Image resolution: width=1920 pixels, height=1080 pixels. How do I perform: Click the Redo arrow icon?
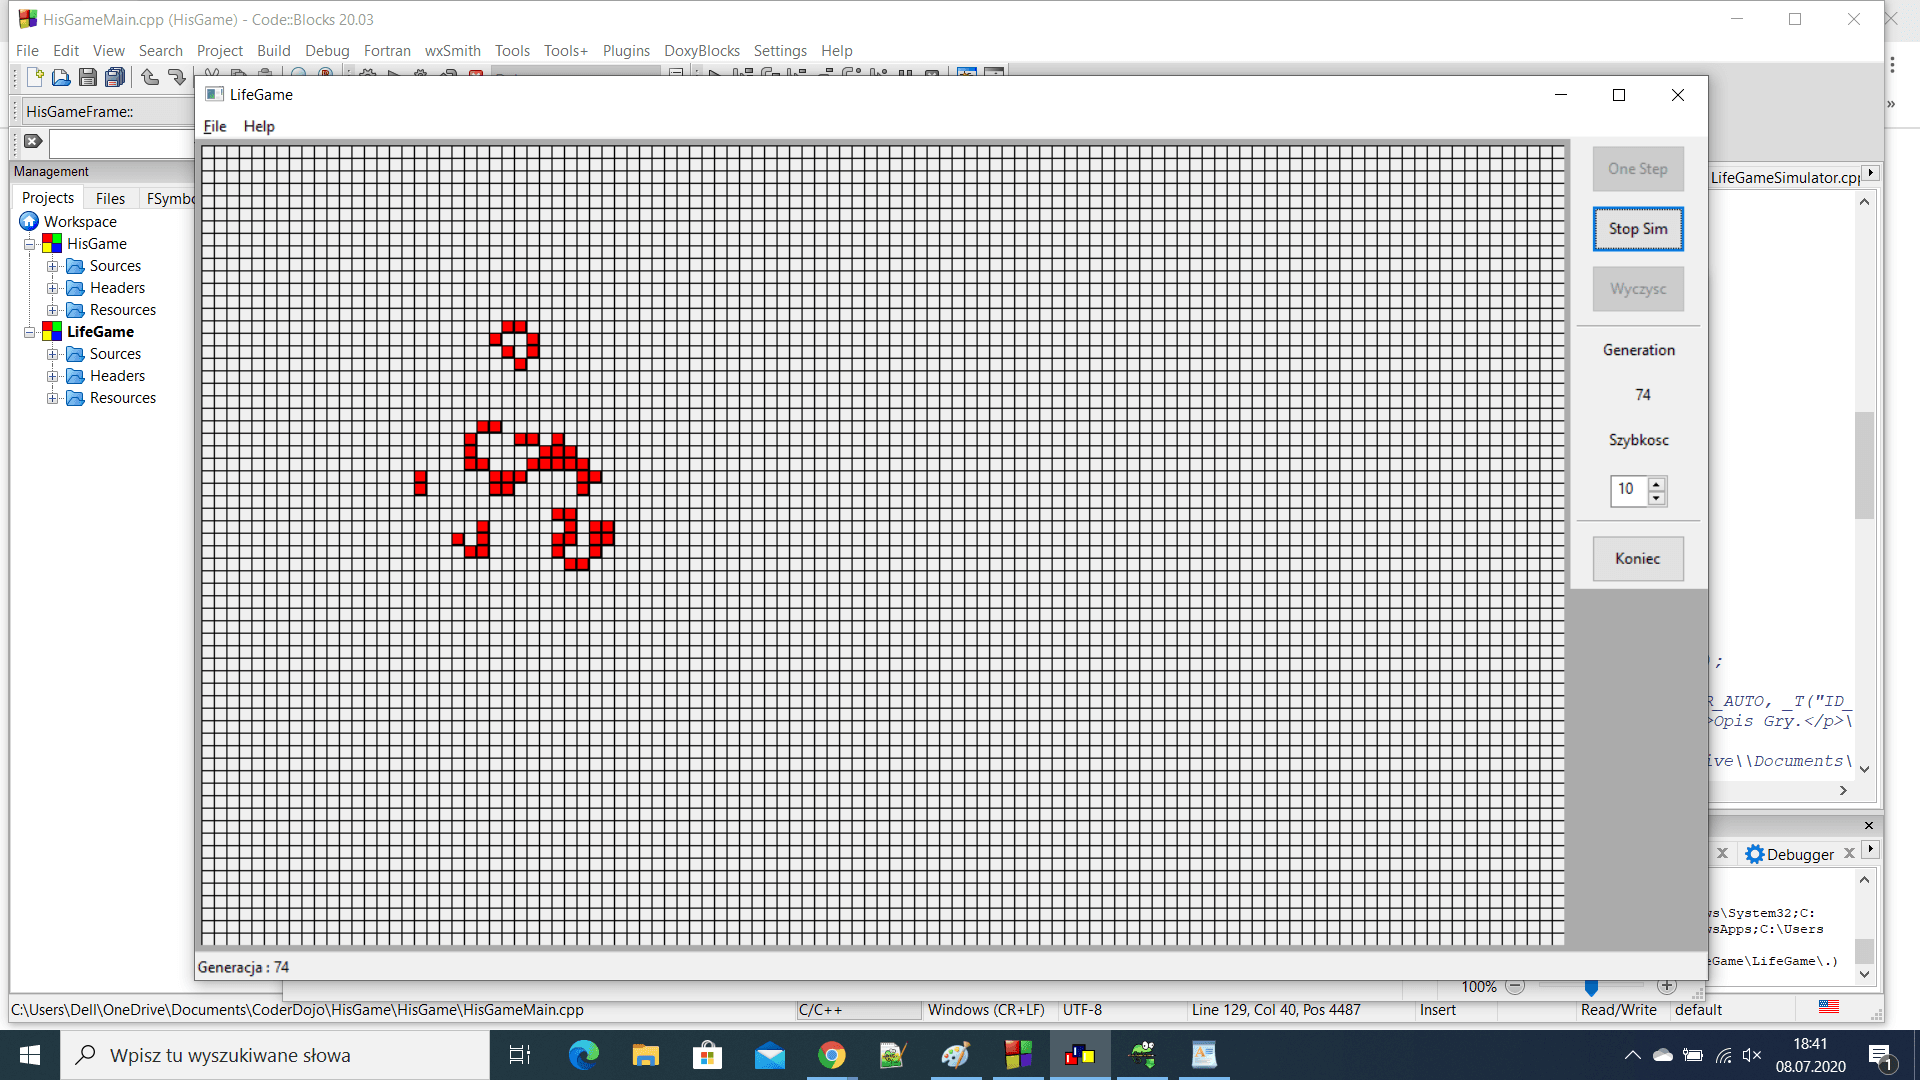[177, 77]
